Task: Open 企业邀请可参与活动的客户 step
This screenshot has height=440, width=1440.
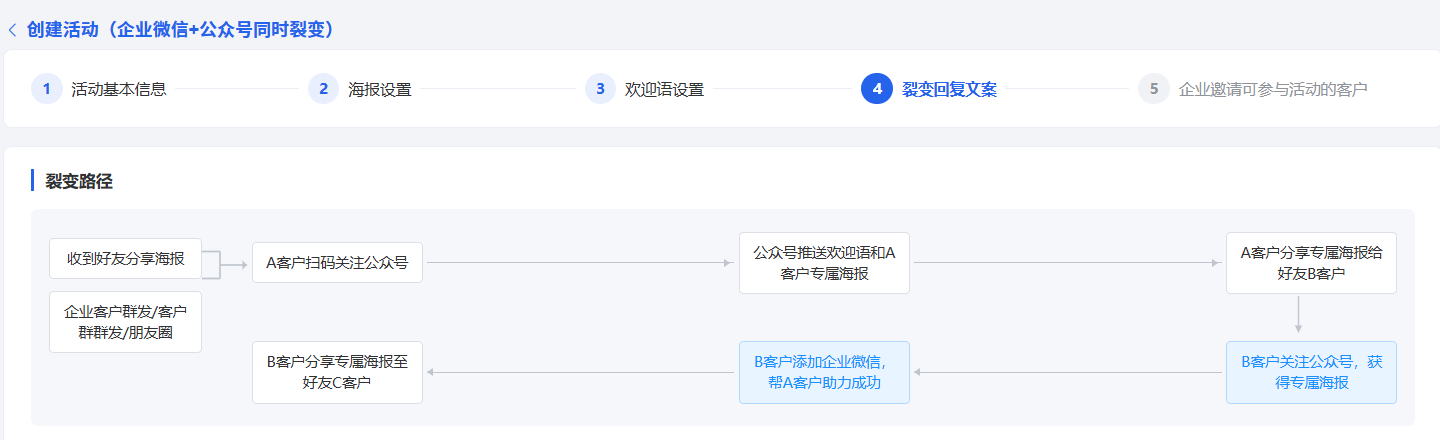Action: coord(1273,89)
